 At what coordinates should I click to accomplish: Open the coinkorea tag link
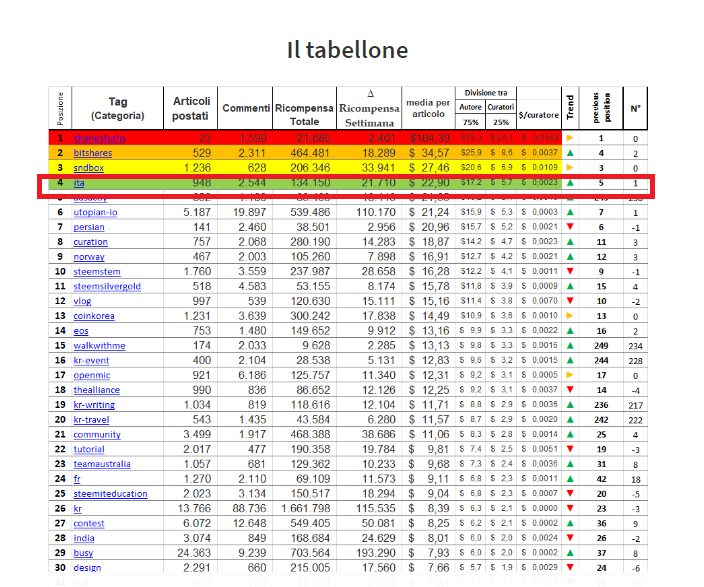click(94, 316)
